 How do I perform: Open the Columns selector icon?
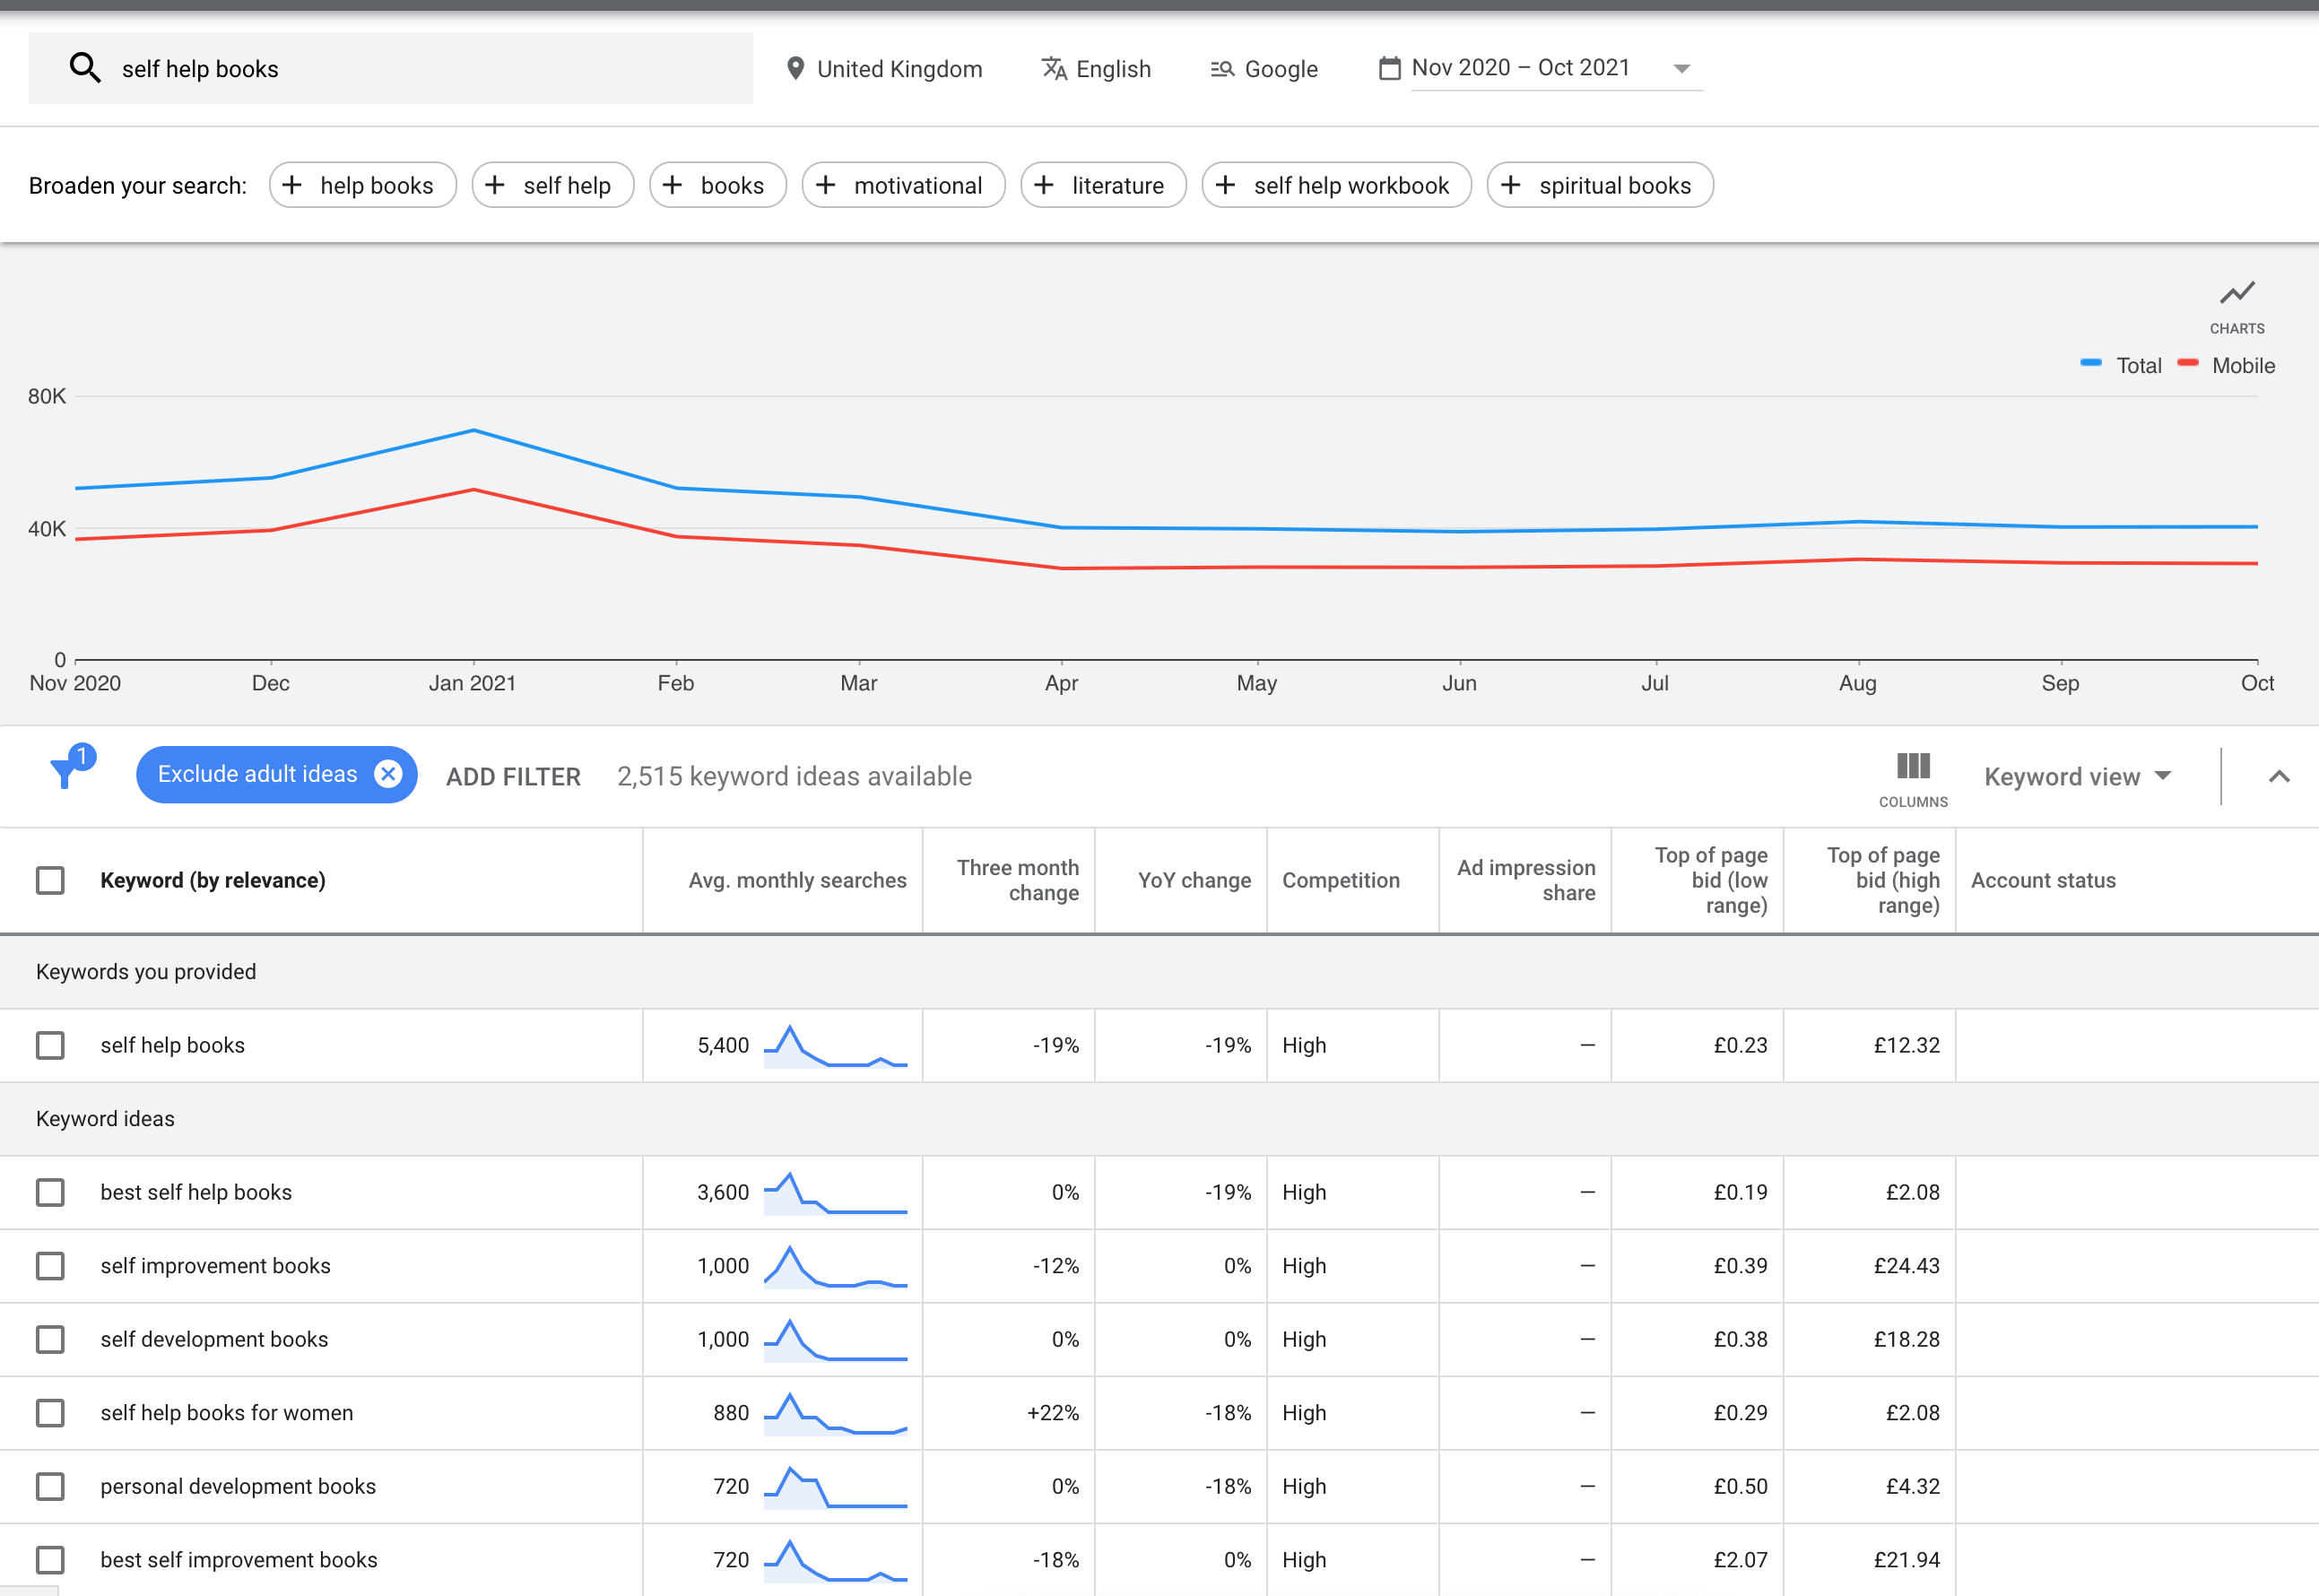[x=1912, y=767]
